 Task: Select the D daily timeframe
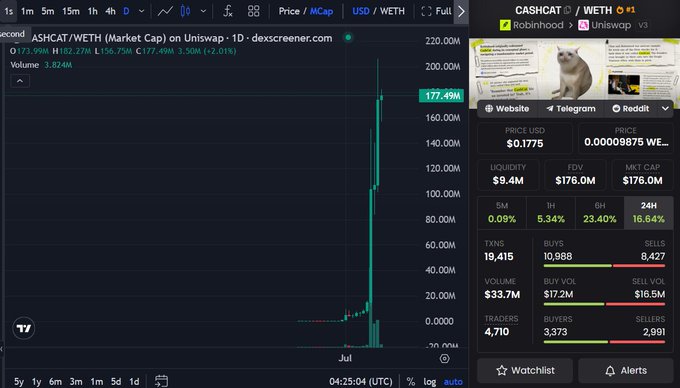point(126,11)
